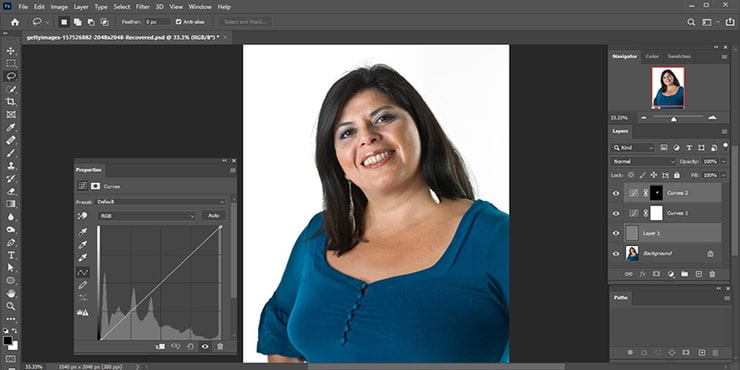Open the Window menu

[x=200, y=7]
